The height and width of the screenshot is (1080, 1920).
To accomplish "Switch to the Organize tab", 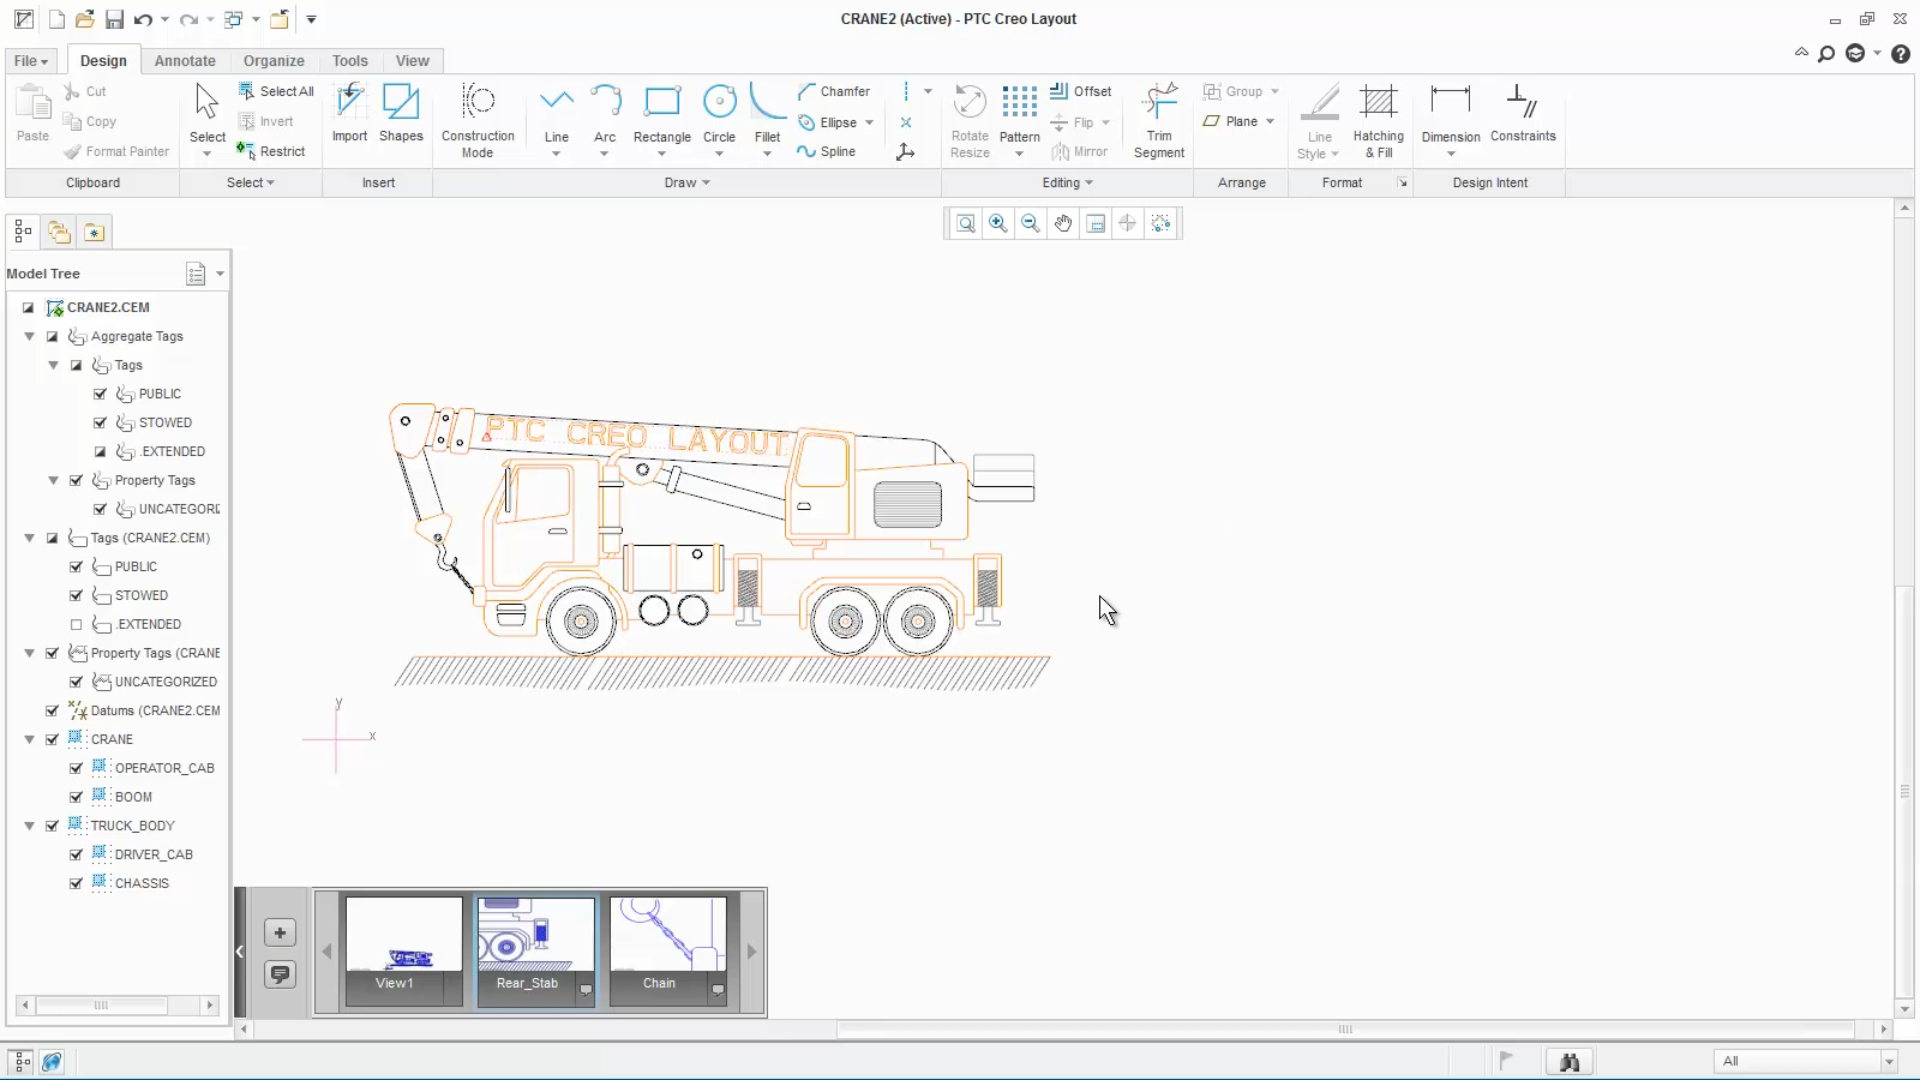I will tap(273, 60).
